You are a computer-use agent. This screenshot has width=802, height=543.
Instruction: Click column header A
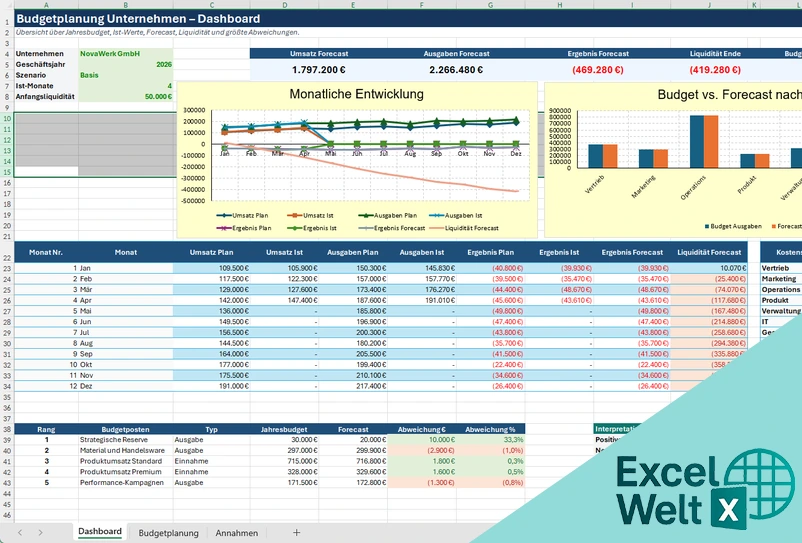(x=46, y=5)
